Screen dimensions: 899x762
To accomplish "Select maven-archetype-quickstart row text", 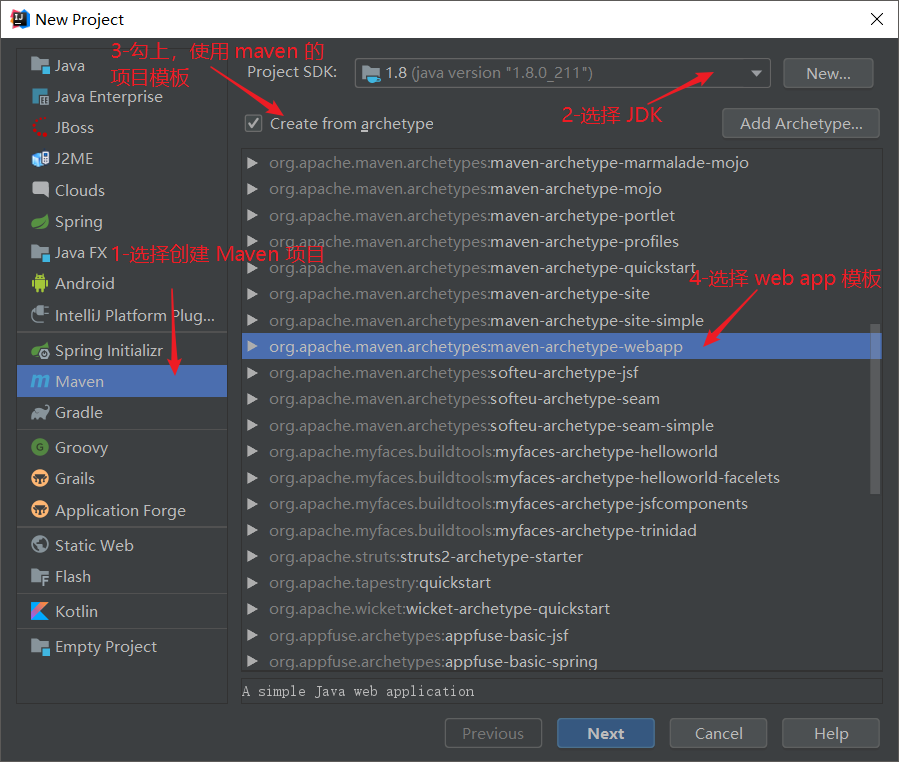I will pos(482,268).
